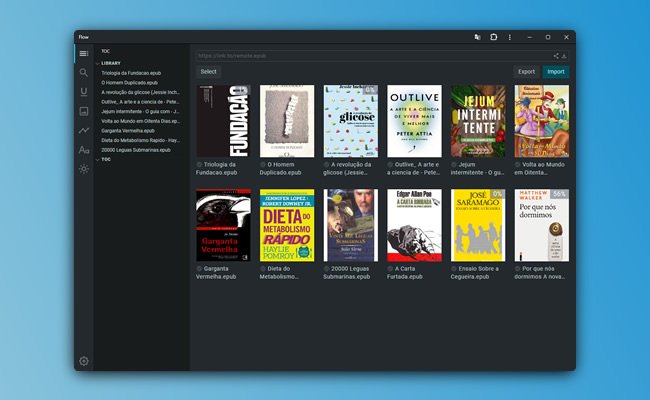The image size is (650, 400).
Task: Open Jejum intermitente - O guia in sidebar
Action: [141, 112]
